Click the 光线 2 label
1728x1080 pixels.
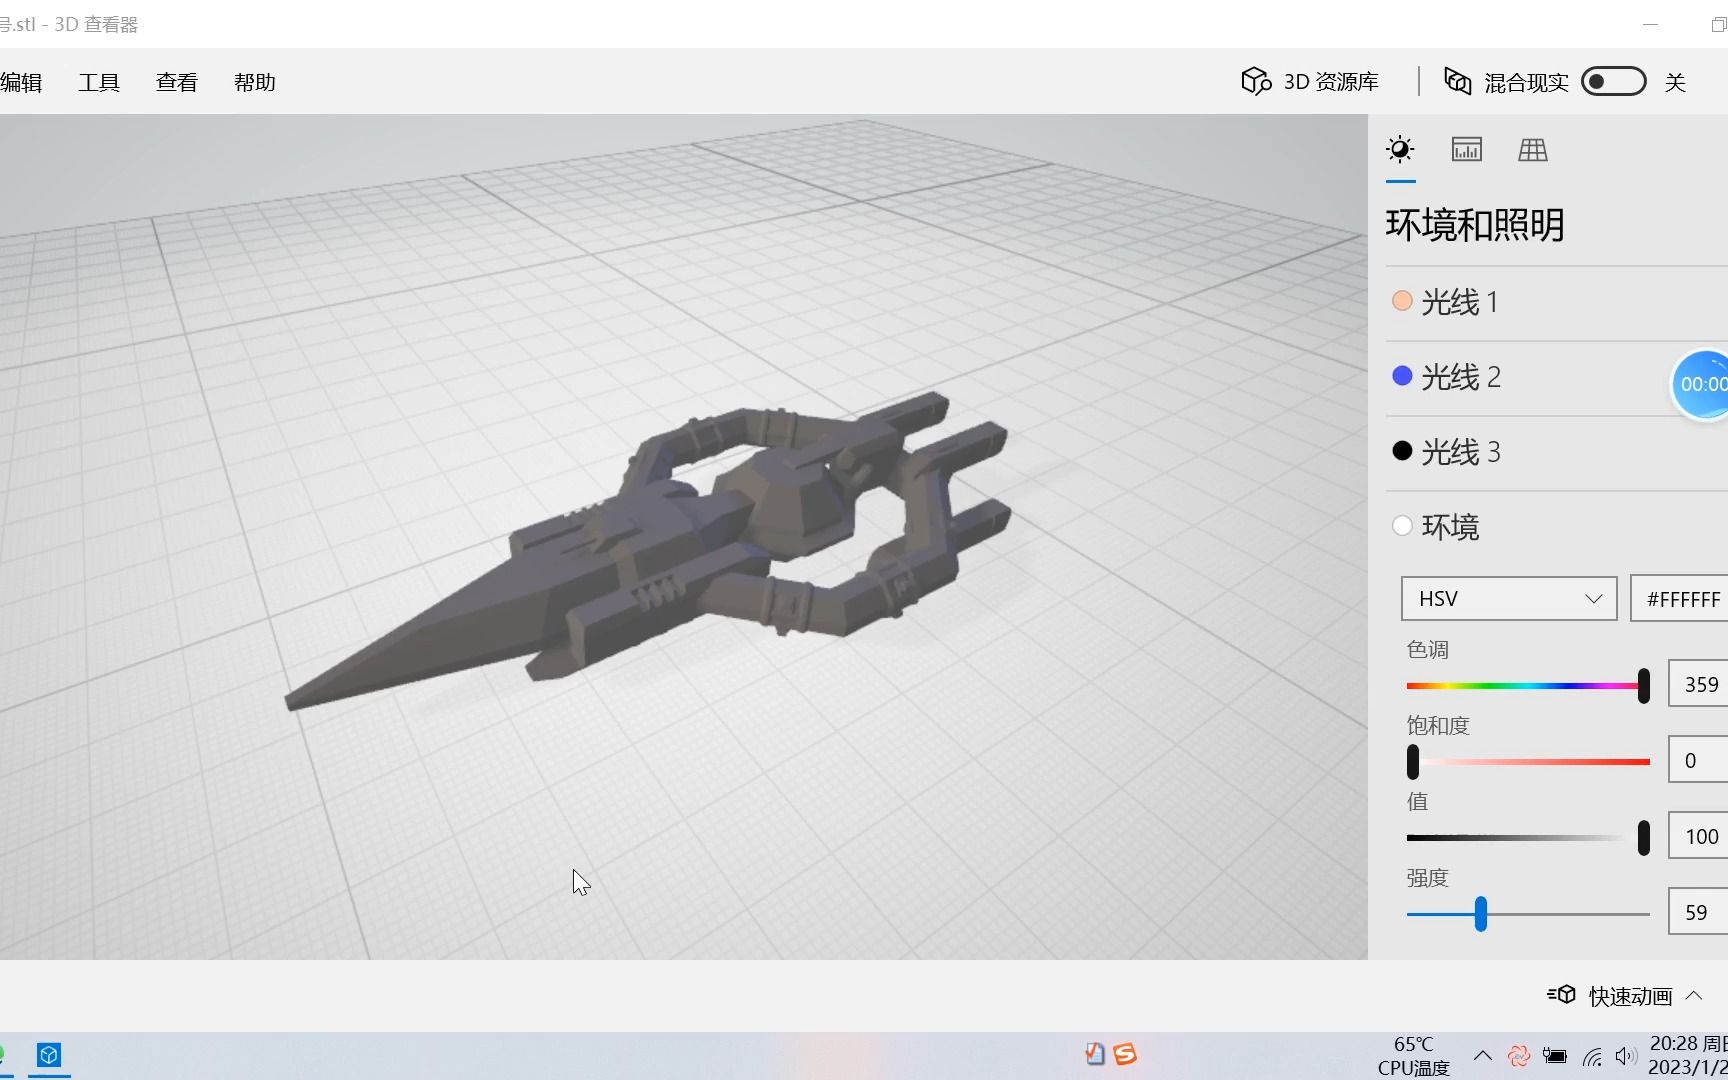[x=1461, y=377]
